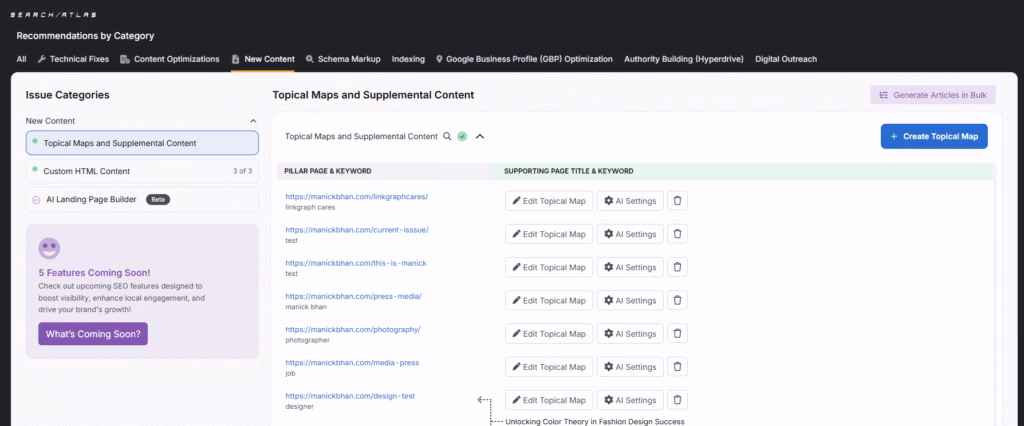
Task: Click trash icon for current-isssue row
Action: 677,234
